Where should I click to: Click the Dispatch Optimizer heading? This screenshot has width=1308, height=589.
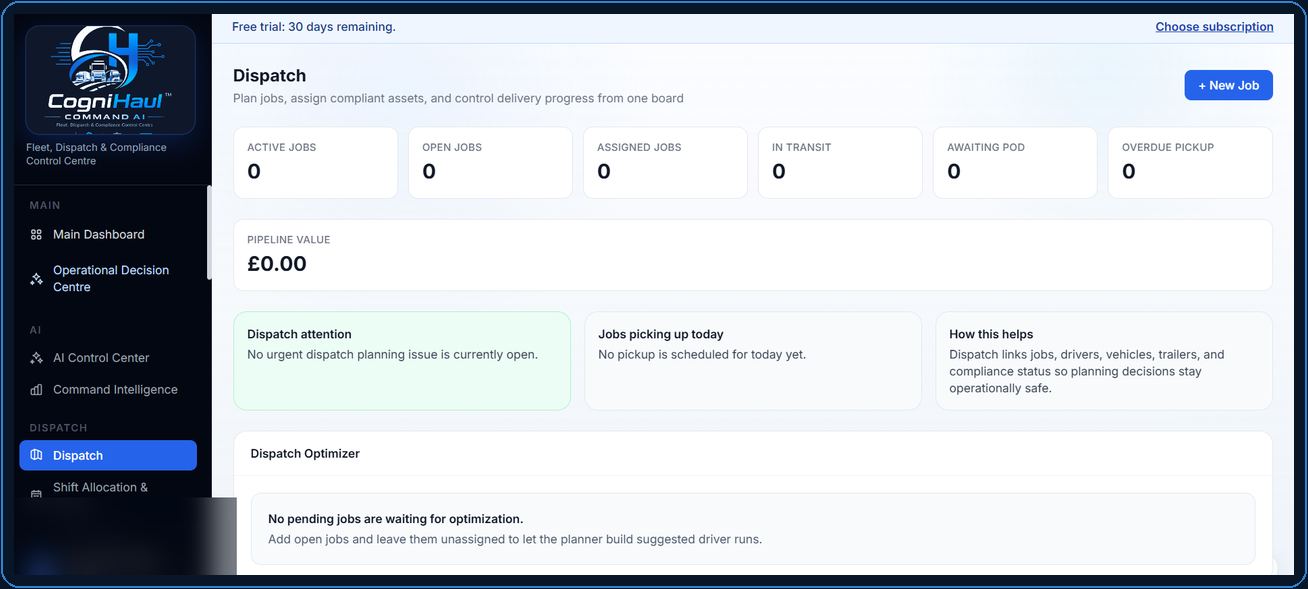coord(305,454)
